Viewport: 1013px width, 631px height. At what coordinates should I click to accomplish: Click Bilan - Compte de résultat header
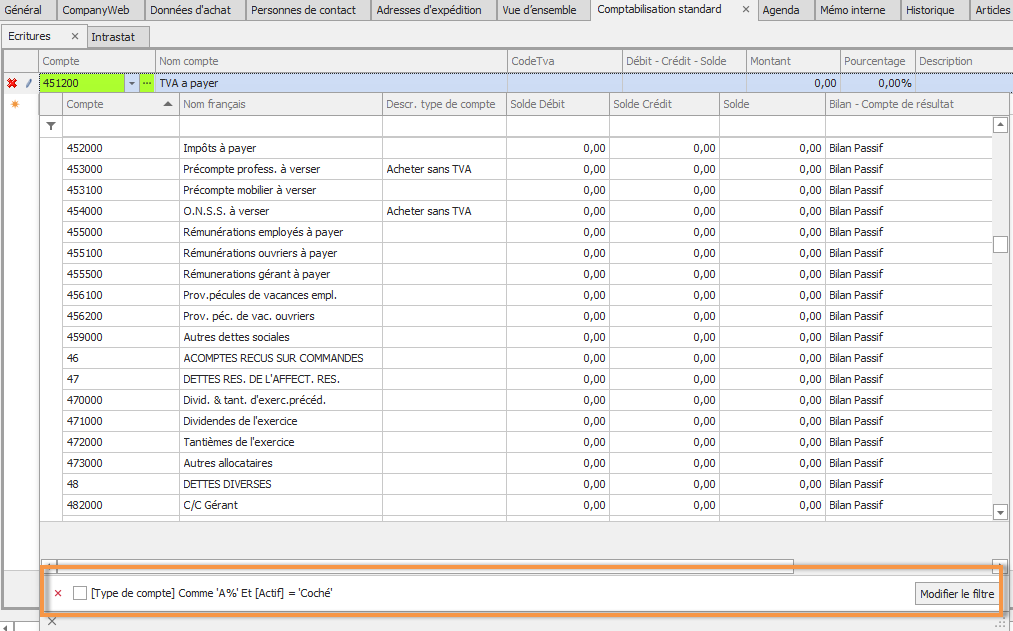(x=917, y=104)
